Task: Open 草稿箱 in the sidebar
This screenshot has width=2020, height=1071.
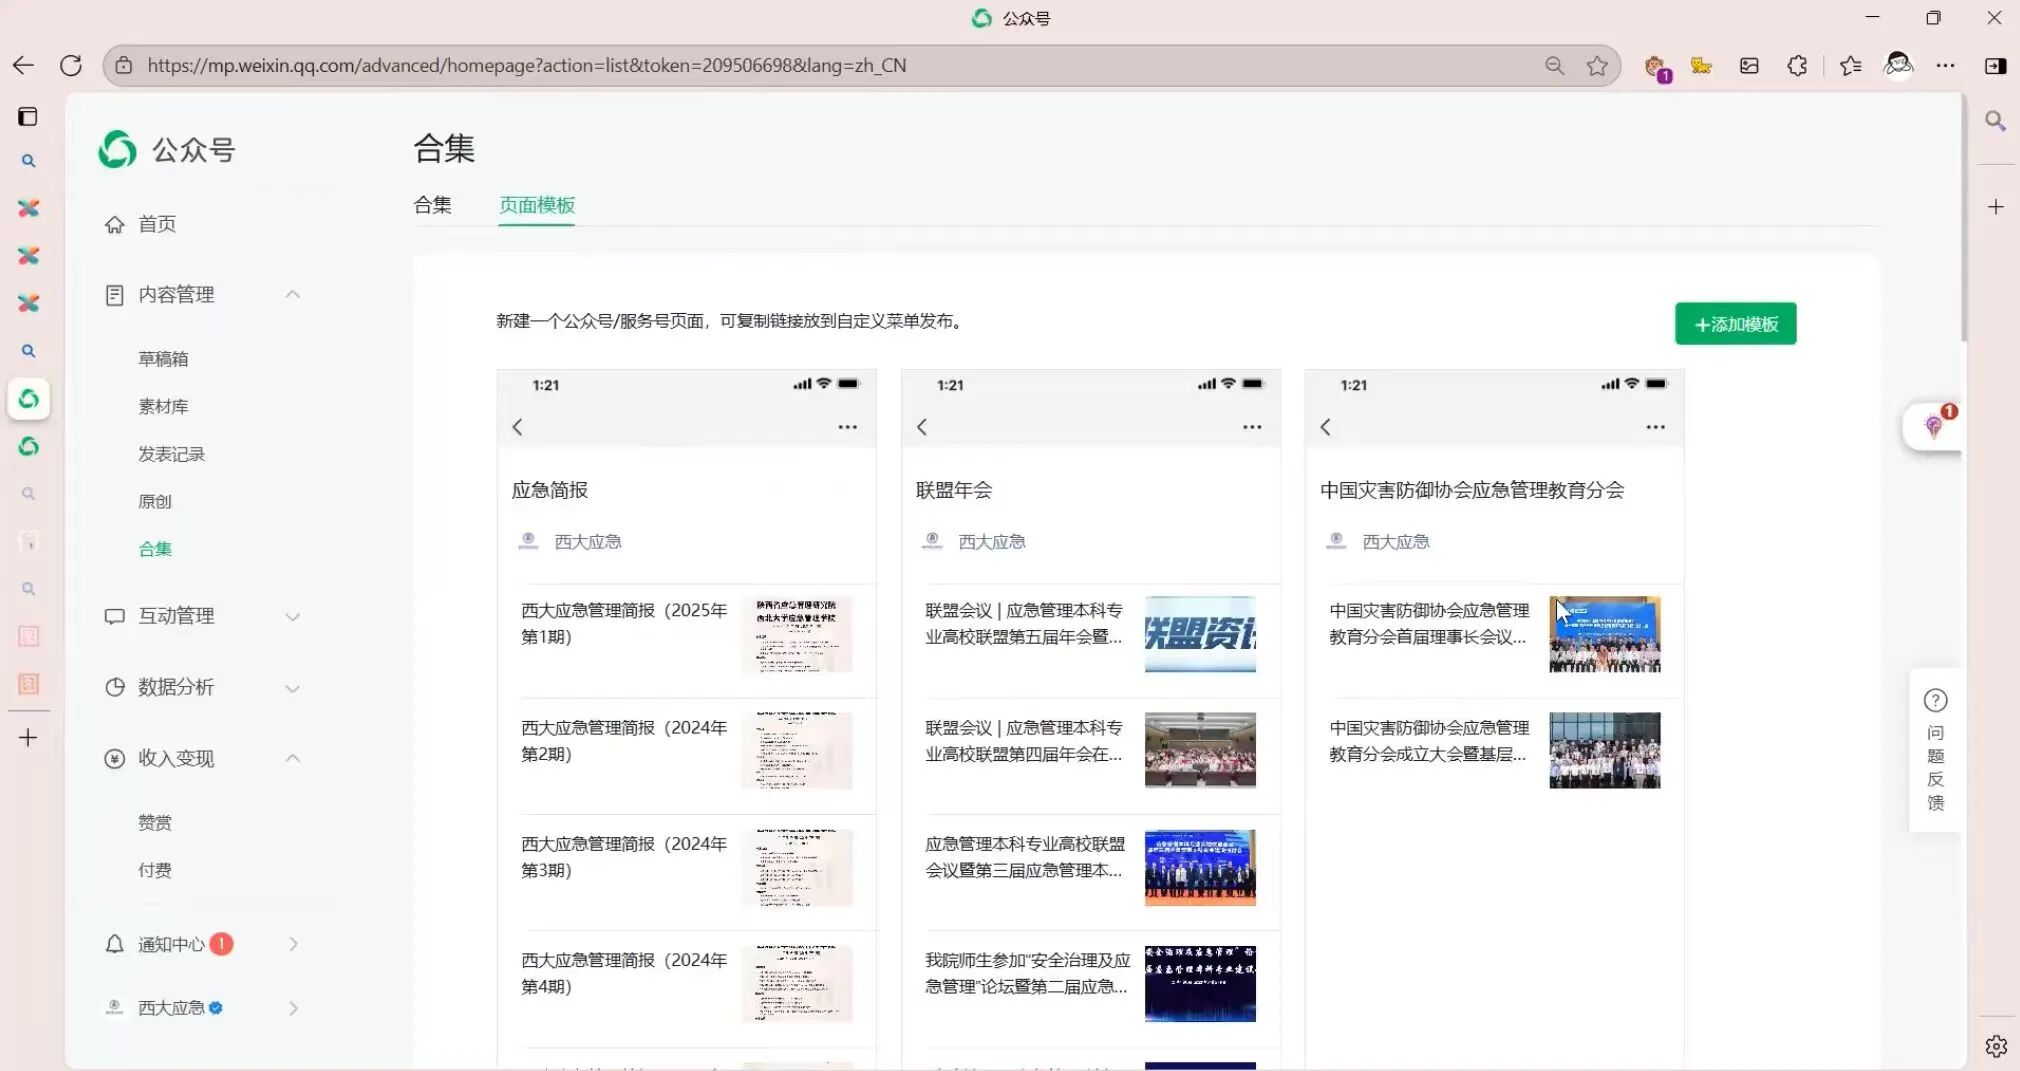Action: point(163,359)
